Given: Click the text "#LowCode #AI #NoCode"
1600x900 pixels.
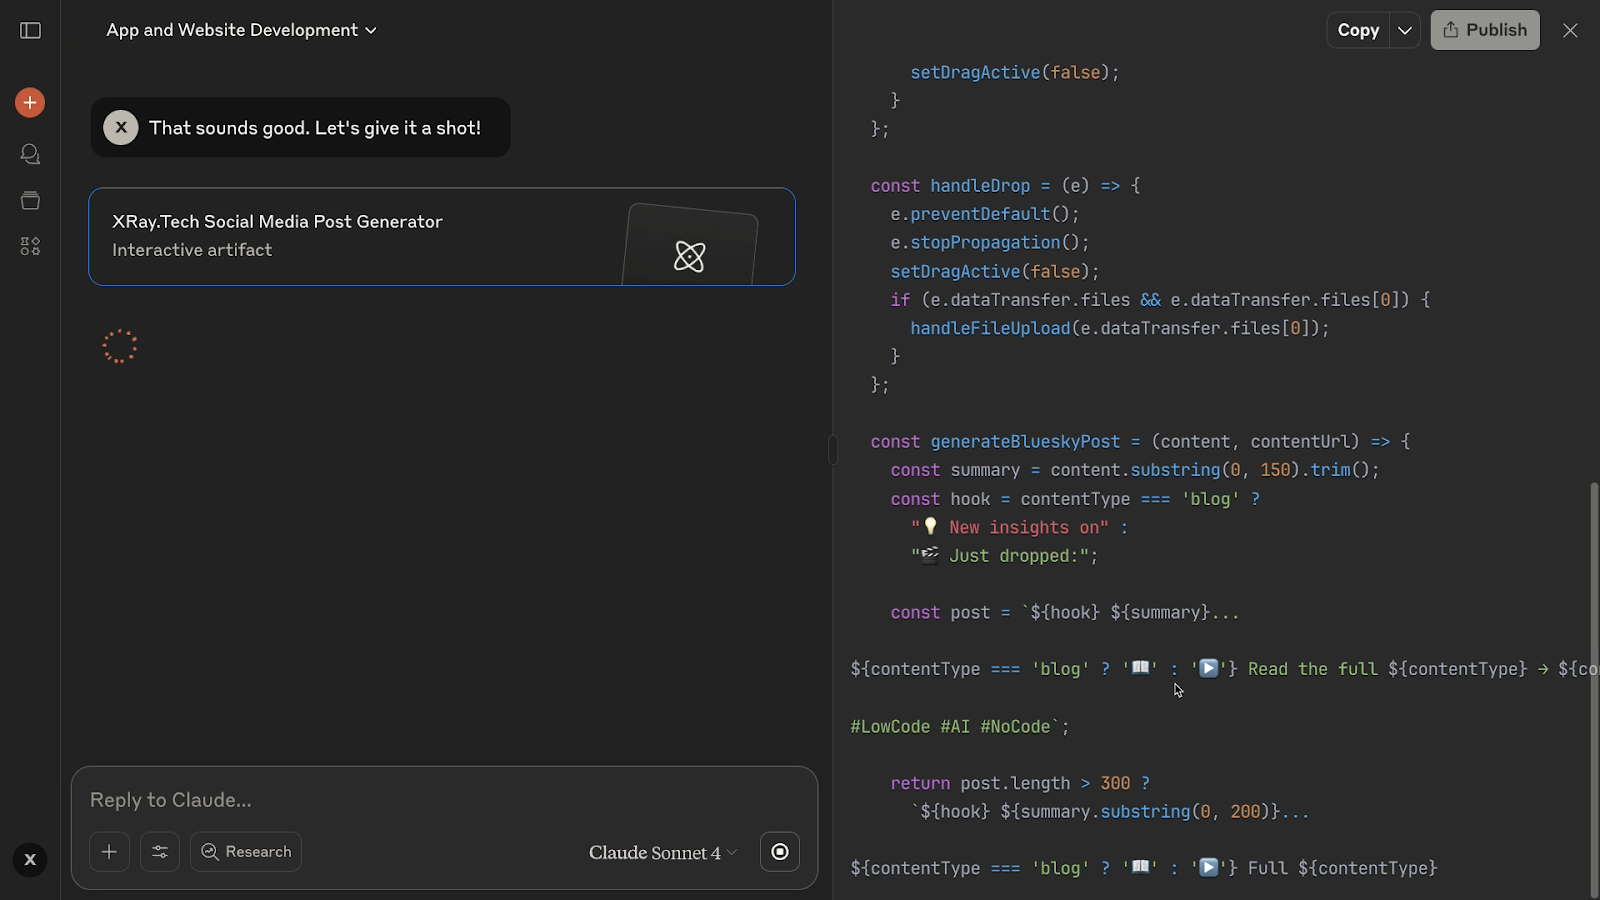Looking at the screenshot, I should [950, 727].
